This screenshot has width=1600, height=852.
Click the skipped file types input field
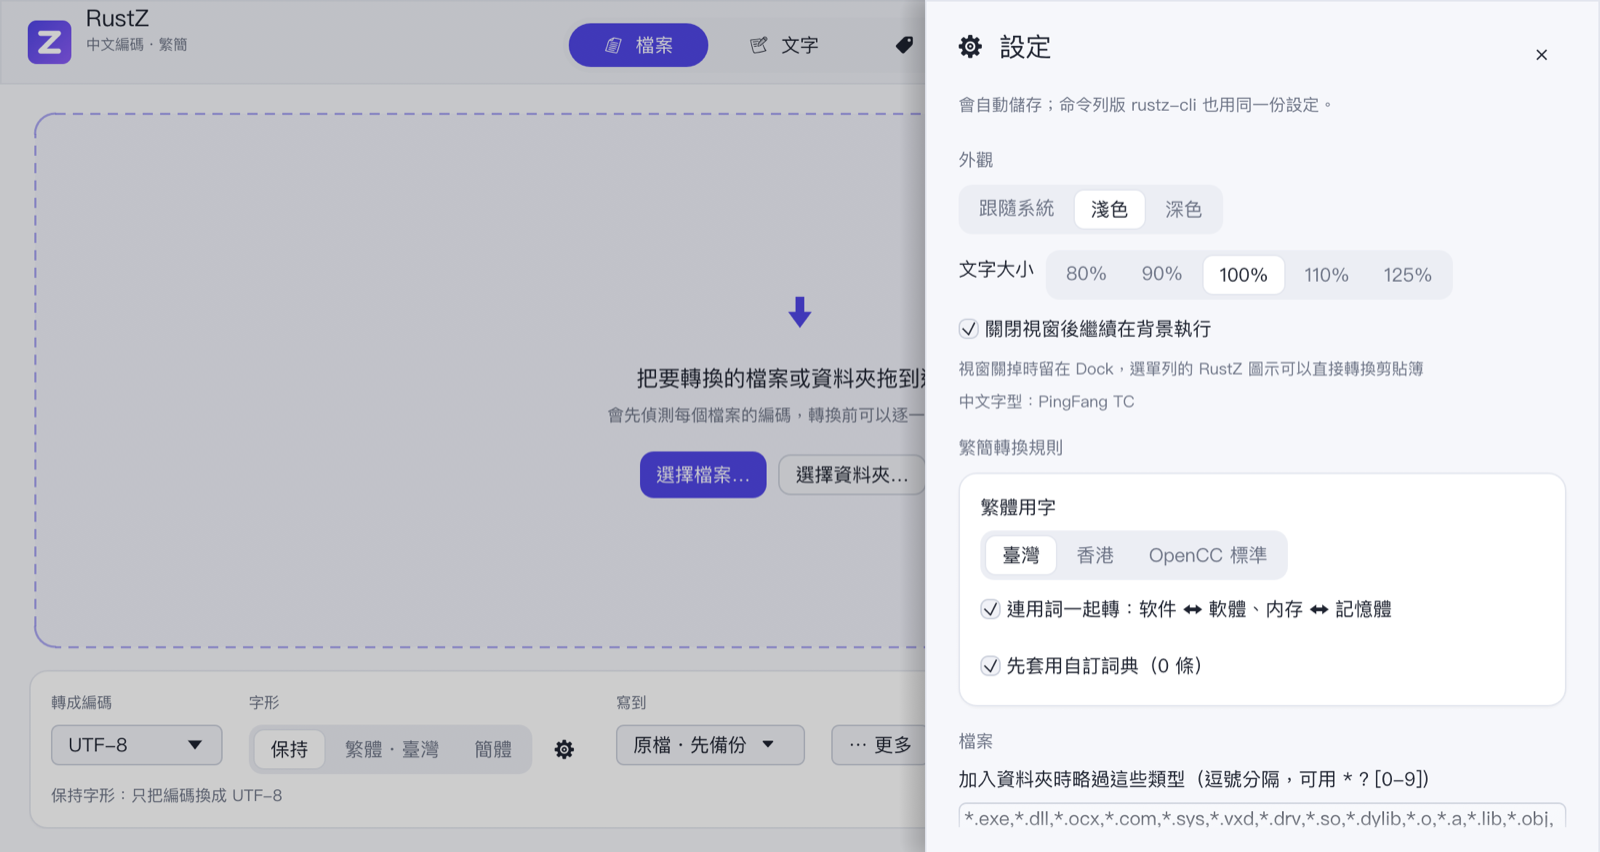(1262, 816)
